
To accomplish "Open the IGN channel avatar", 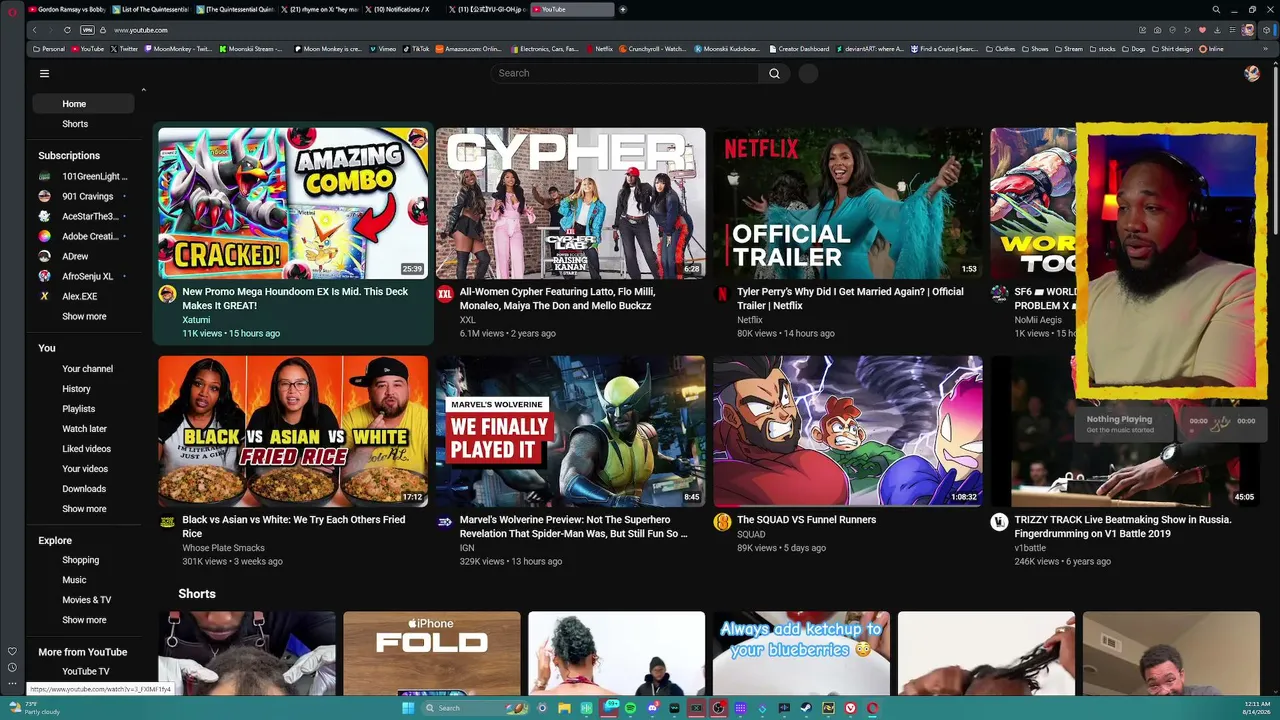I will coord(445,522).
